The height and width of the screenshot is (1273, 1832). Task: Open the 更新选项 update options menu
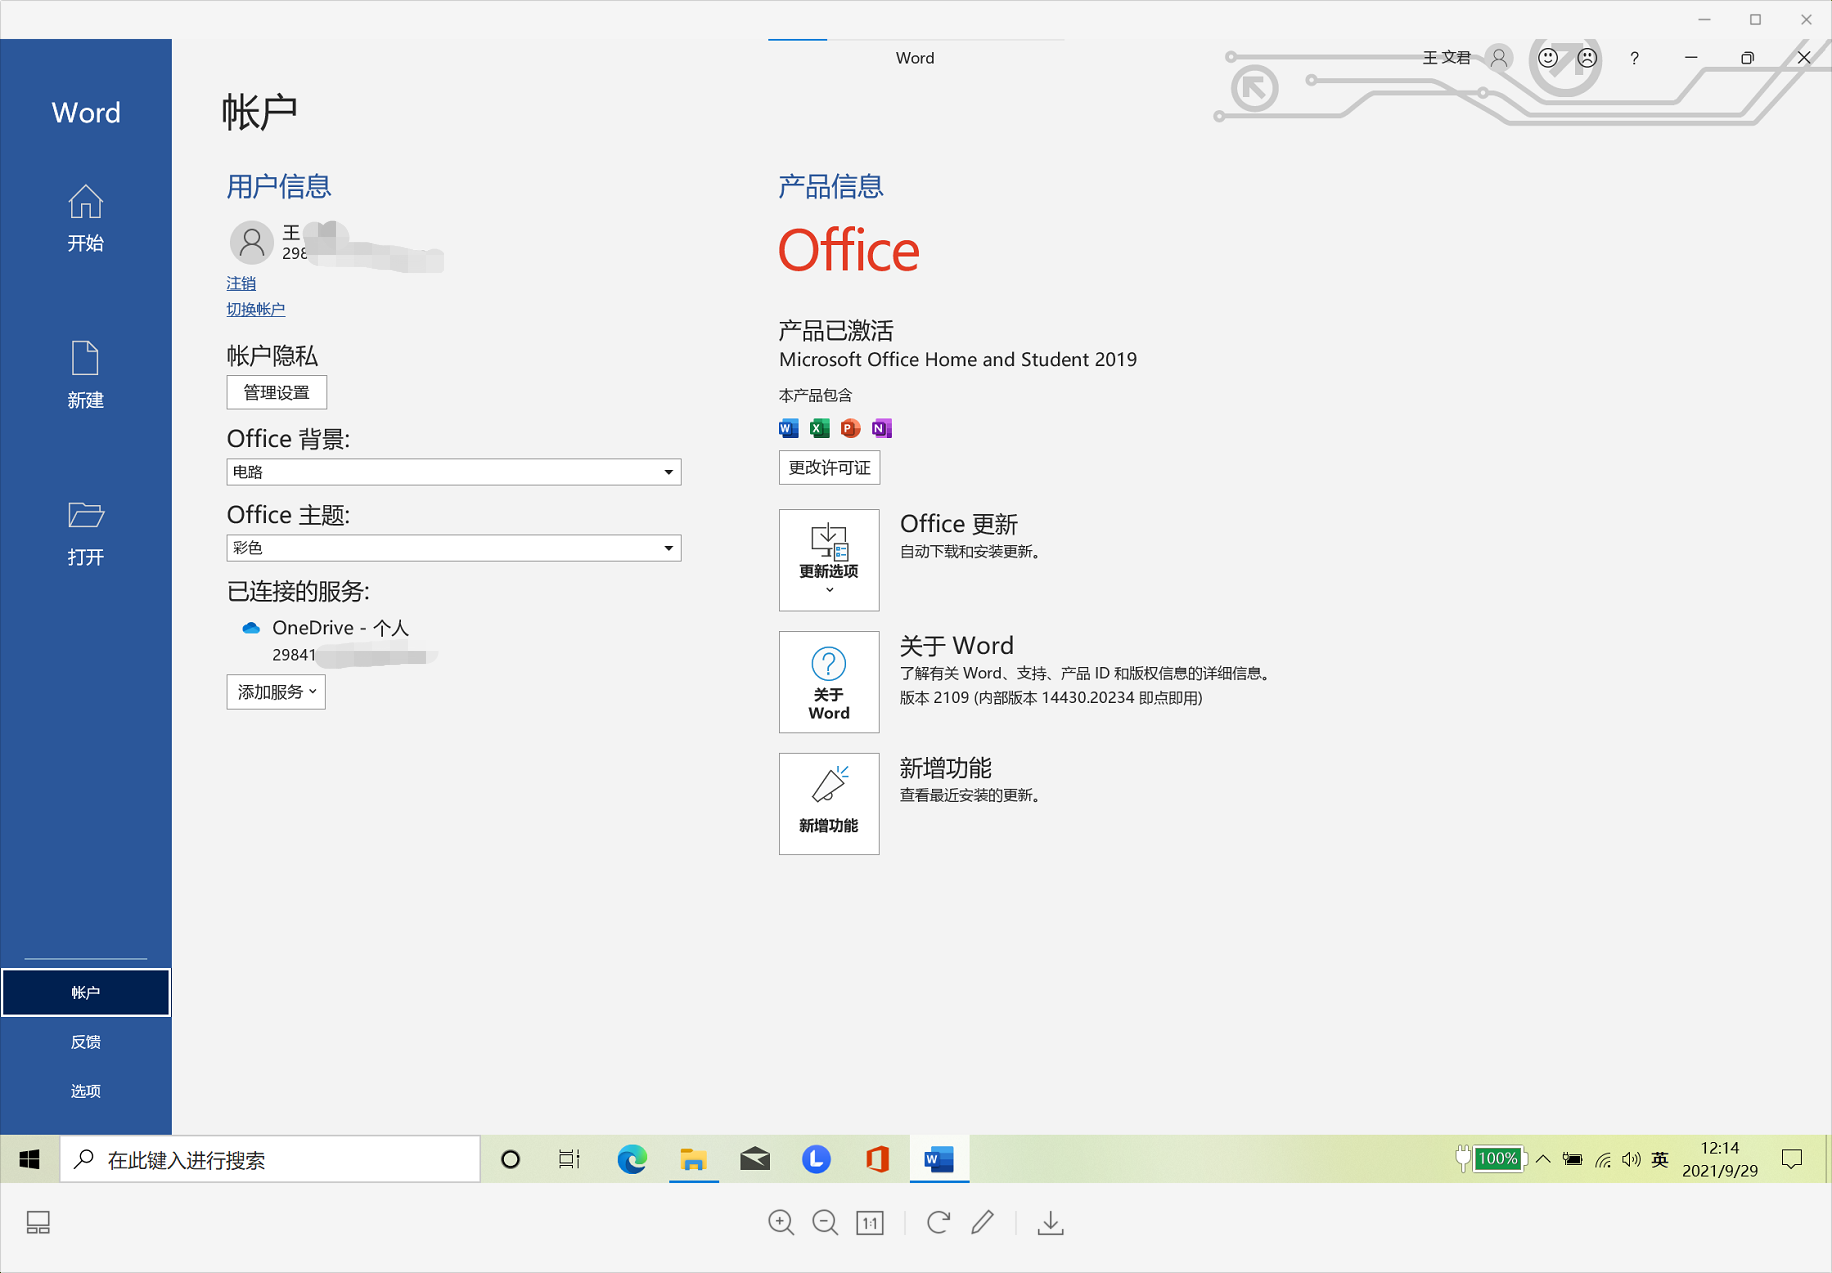coord(829,560)
